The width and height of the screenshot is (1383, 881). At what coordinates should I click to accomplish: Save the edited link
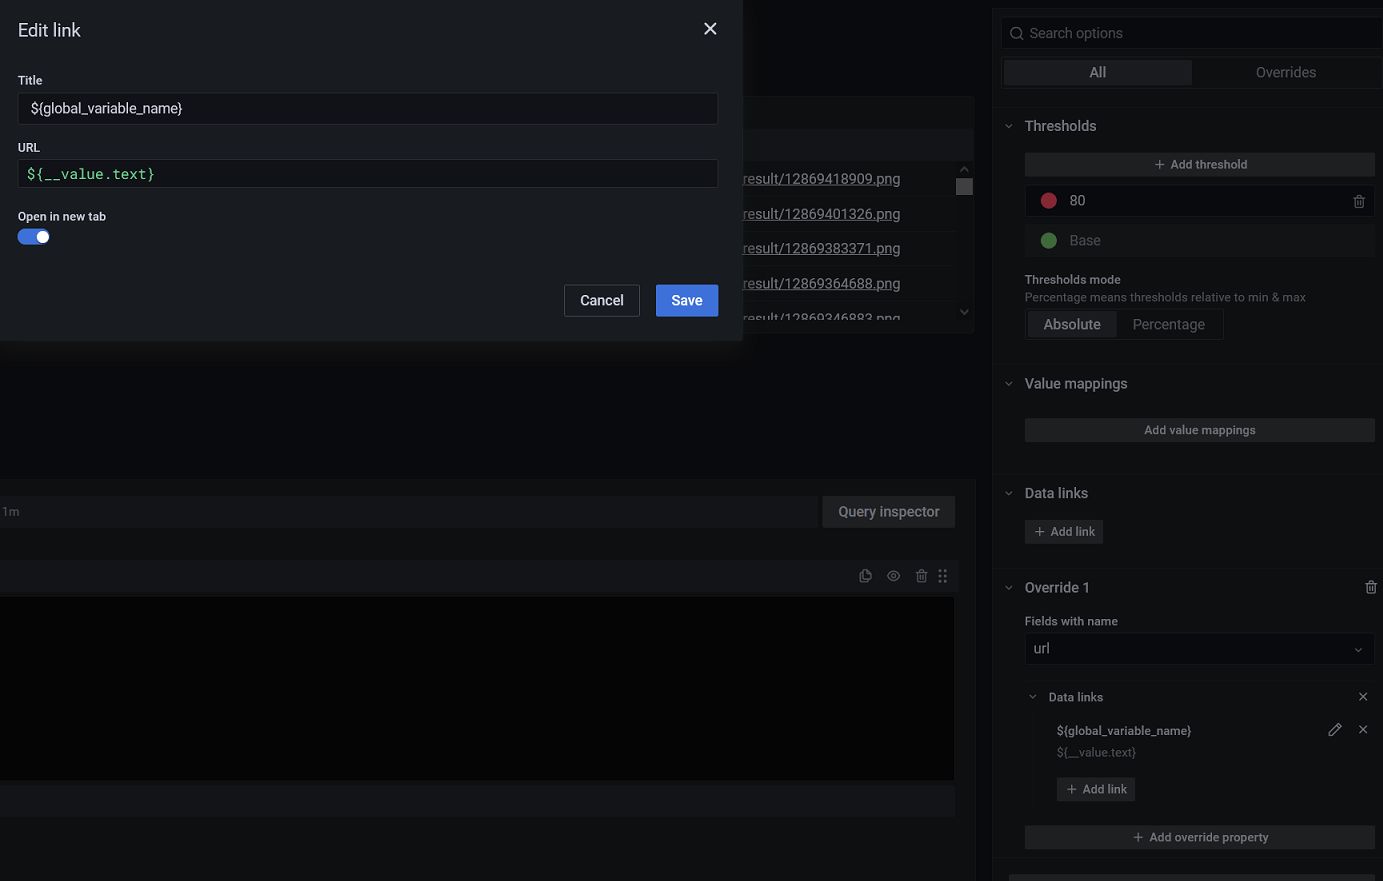pos(687,300)
